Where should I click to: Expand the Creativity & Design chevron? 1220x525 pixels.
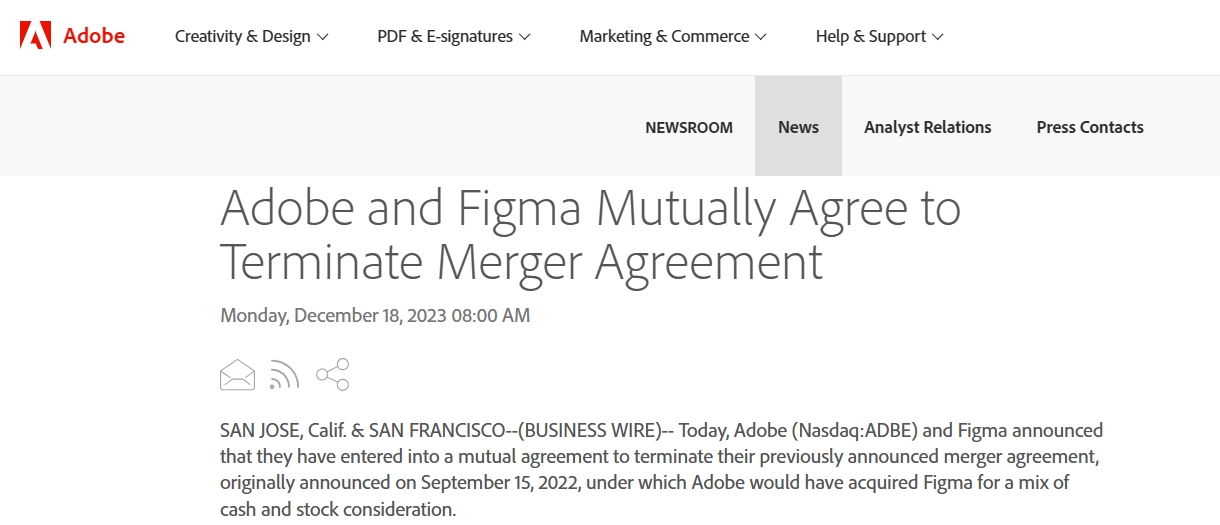[x=323, y=37]
